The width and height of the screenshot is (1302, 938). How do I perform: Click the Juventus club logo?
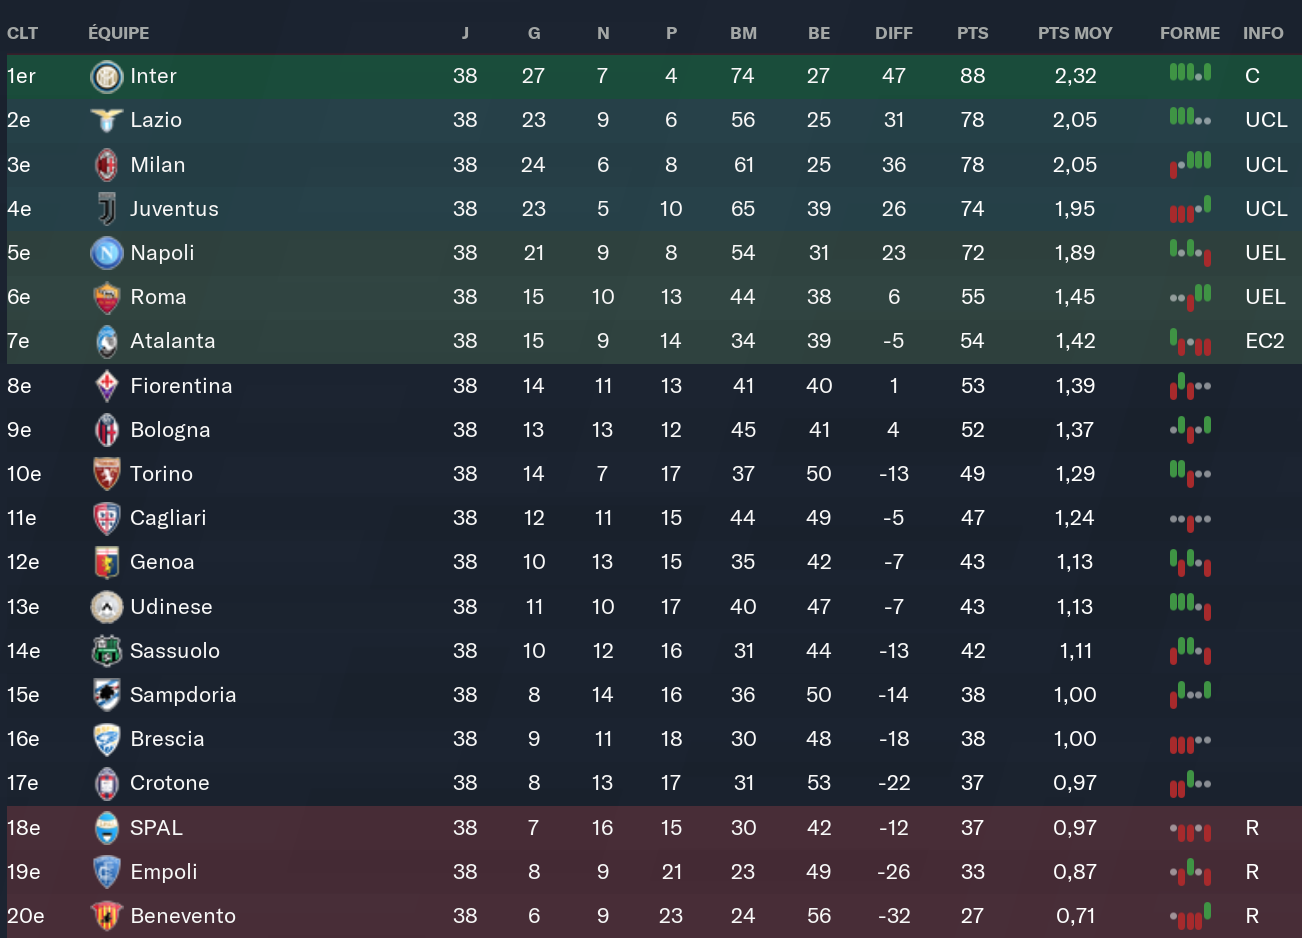point(106,209)
